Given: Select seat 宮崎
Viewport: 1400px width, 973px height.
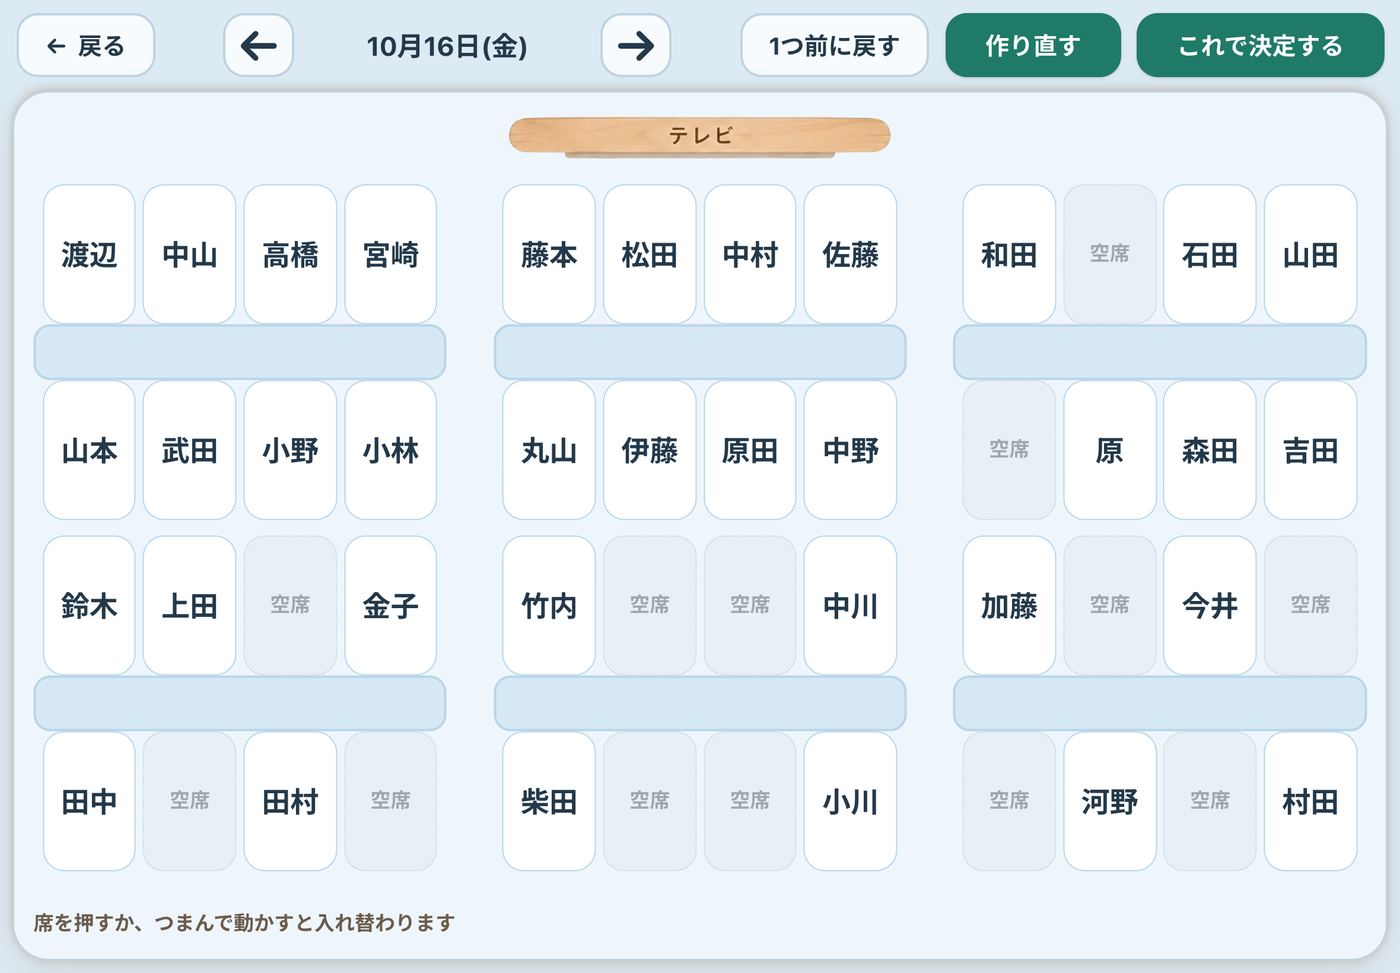Looking at the screenshot, I should tap(390, 254).
